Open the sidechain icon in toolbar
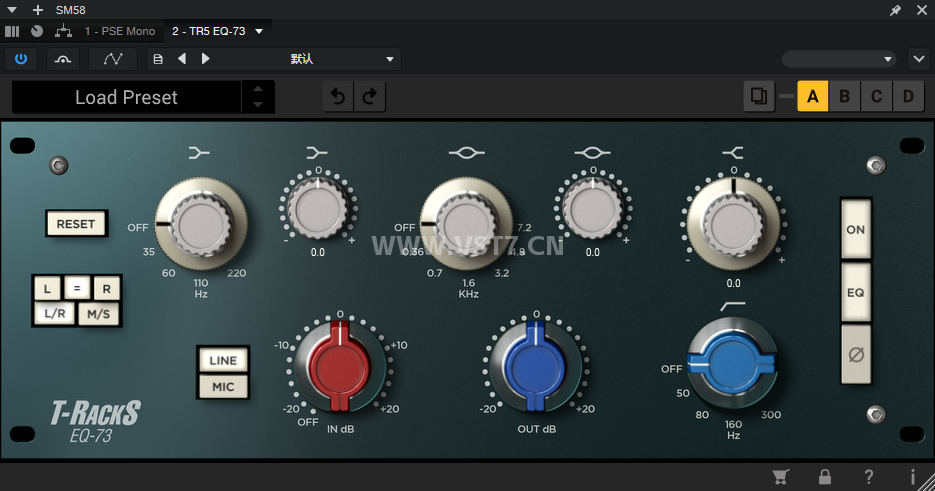The image size is (935, 491). pos(63,59)
